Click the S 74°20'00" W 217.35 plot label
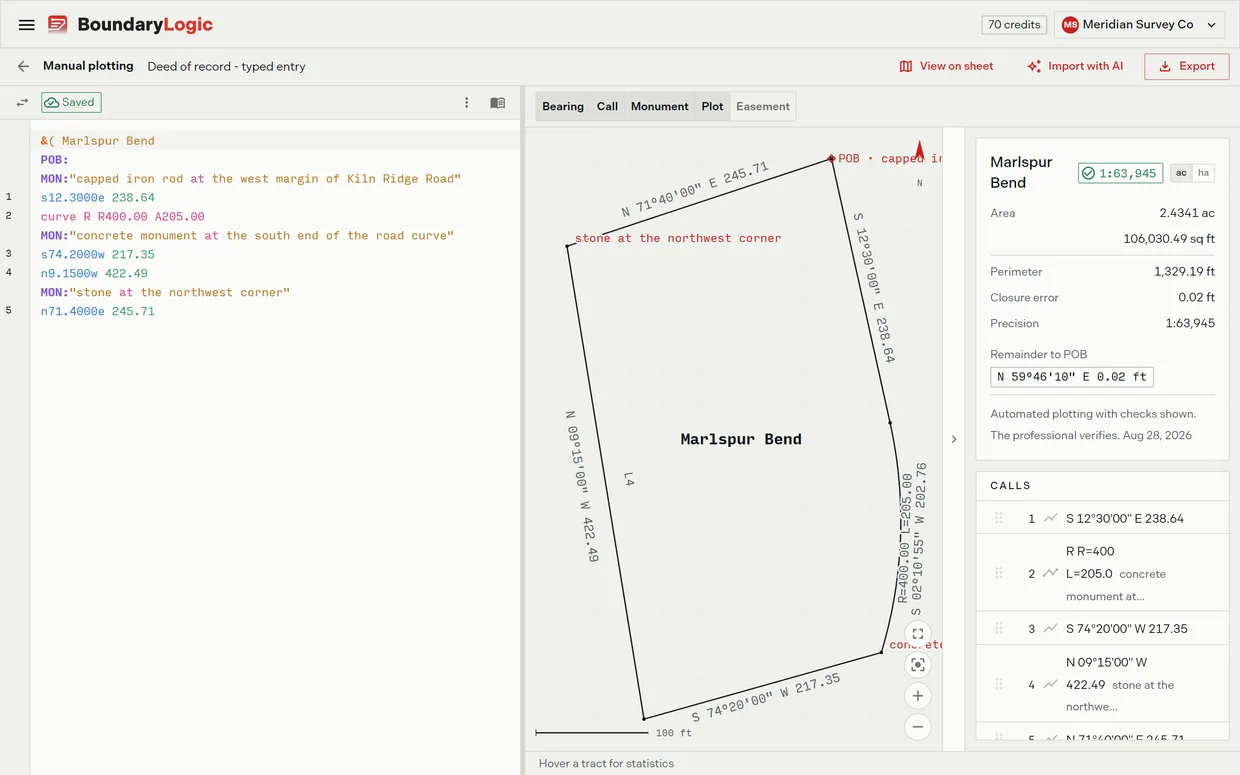The width and height of the screenshot is (1240, 775). click(766, 697)
